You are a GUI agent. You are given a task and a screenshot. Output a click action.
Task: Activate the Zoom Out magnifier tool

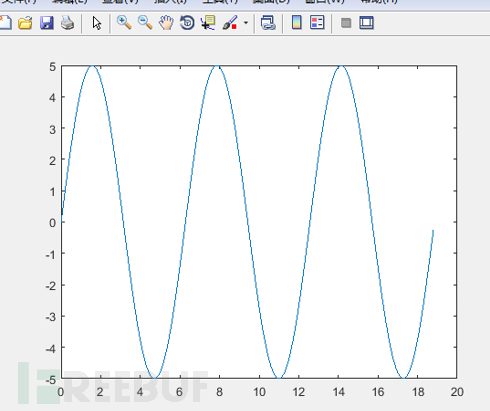click(145, 23)
